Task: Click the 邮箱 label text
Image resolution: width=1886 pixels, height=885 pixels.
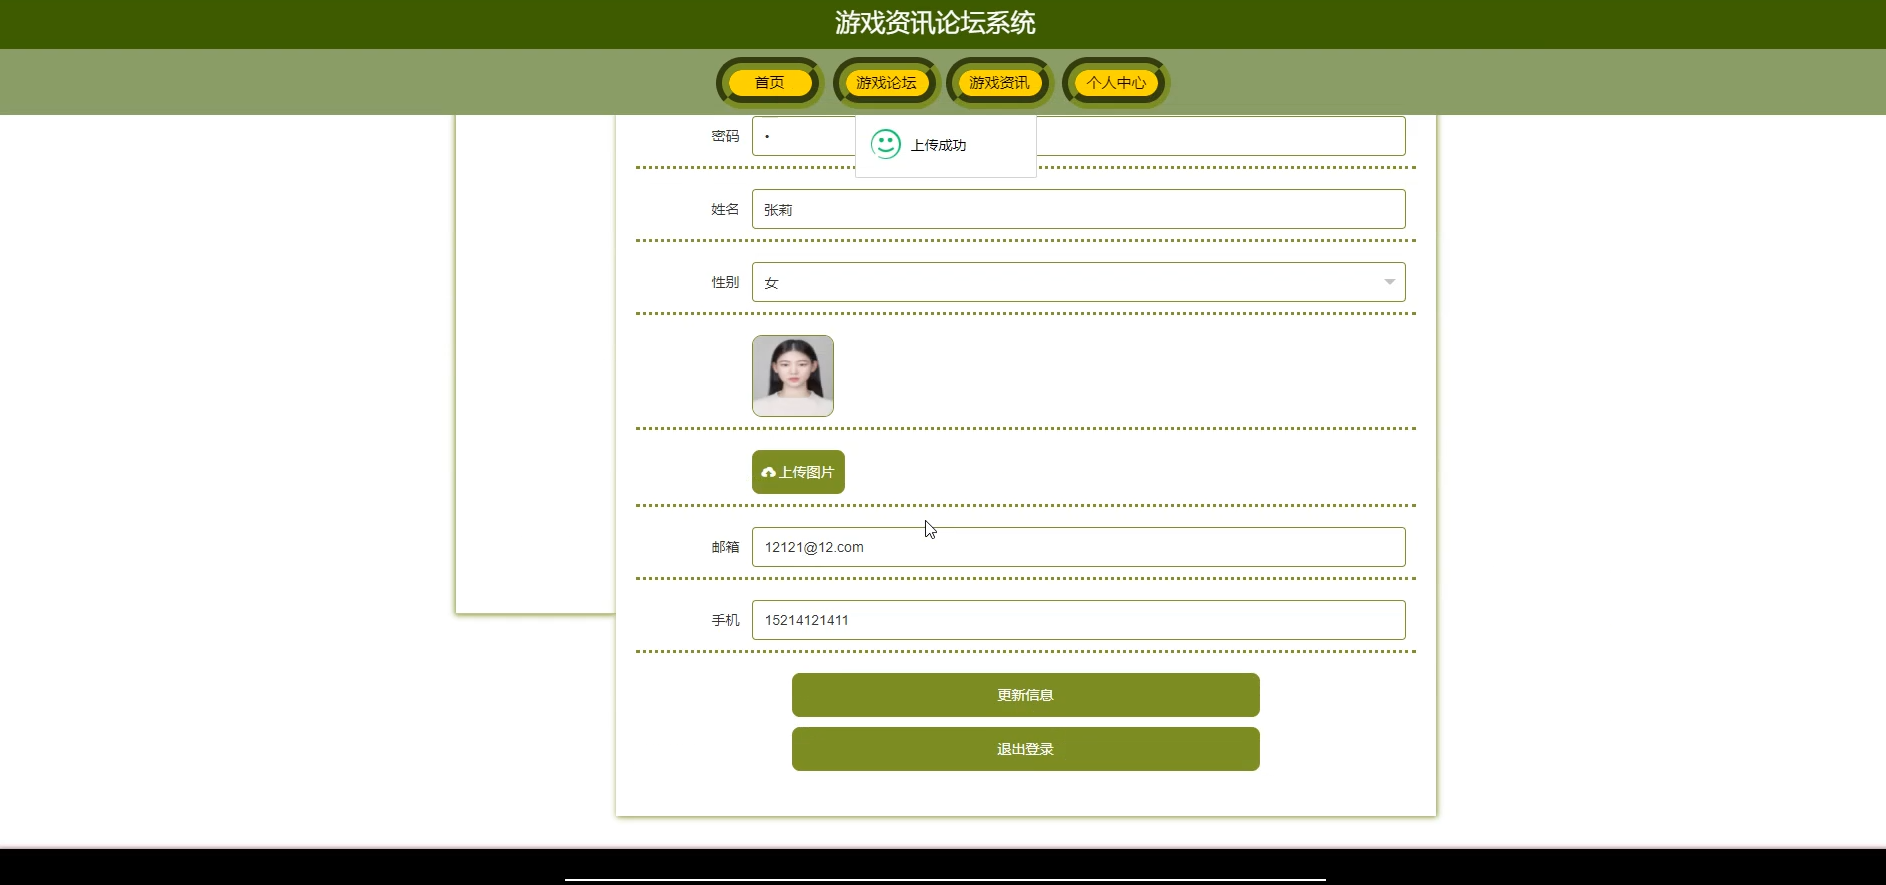Action: [725, 547]
